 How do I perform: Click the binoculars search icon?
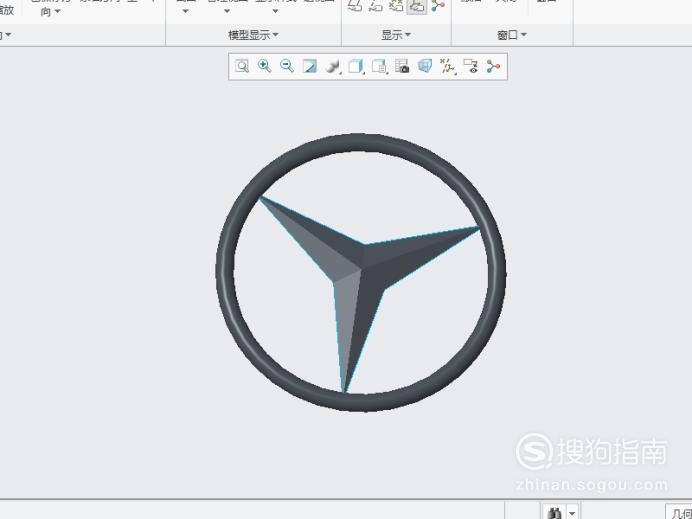coord(554,513)
